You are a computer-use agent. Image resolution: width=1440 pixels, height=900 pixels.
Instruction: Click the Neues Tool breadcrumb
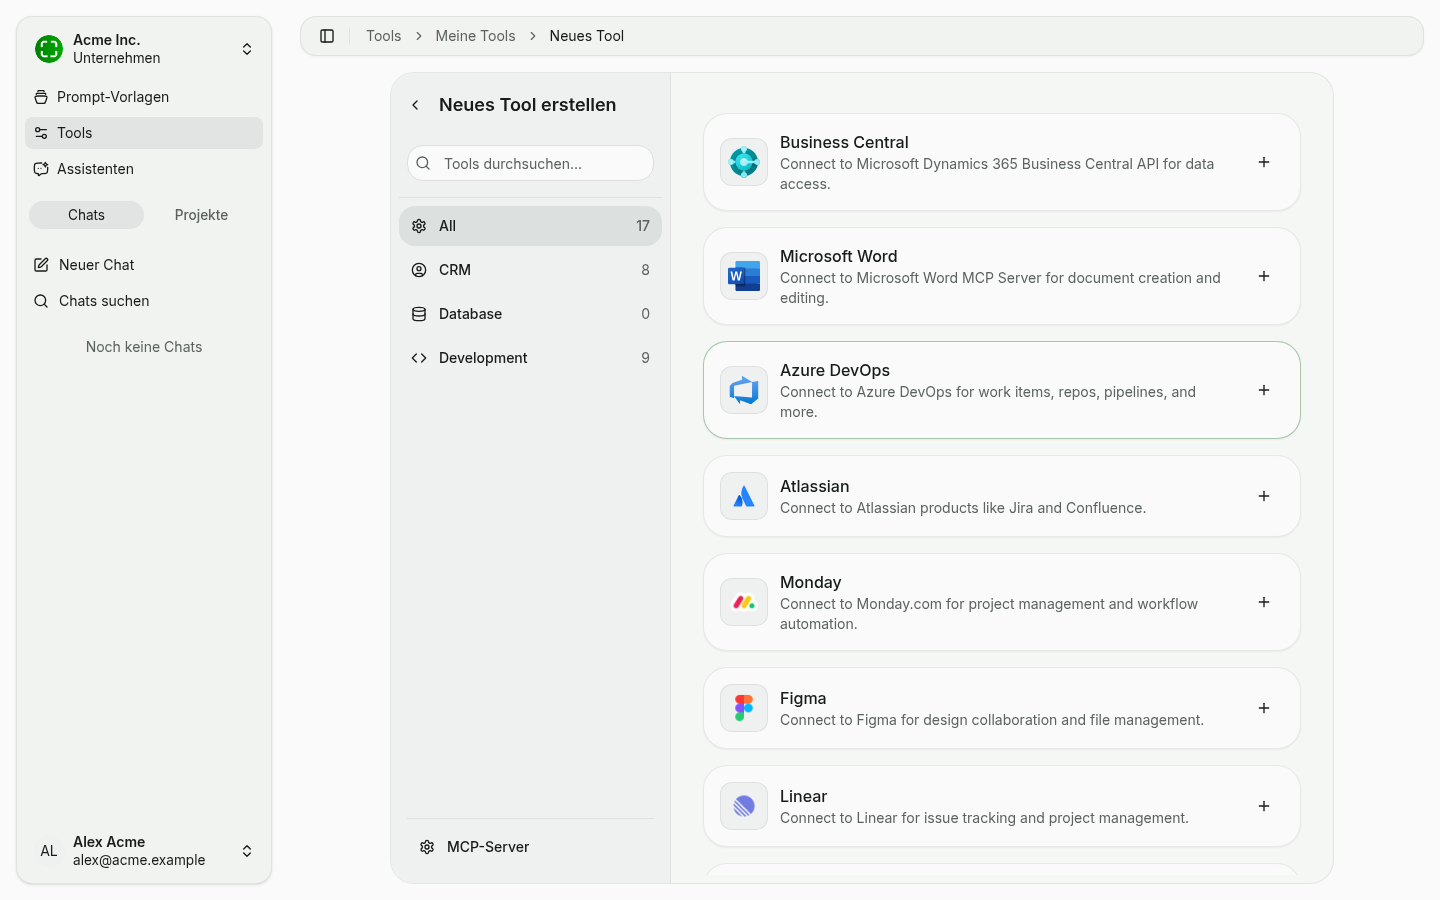click(586, 36)
